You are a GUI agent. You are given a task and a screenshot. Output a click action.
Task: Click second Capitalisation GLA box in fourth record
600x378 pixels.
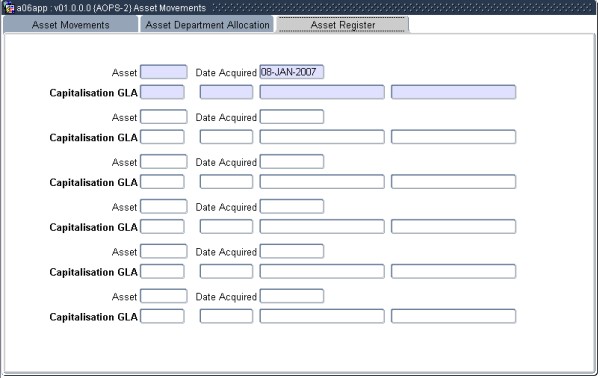point(226,226)
